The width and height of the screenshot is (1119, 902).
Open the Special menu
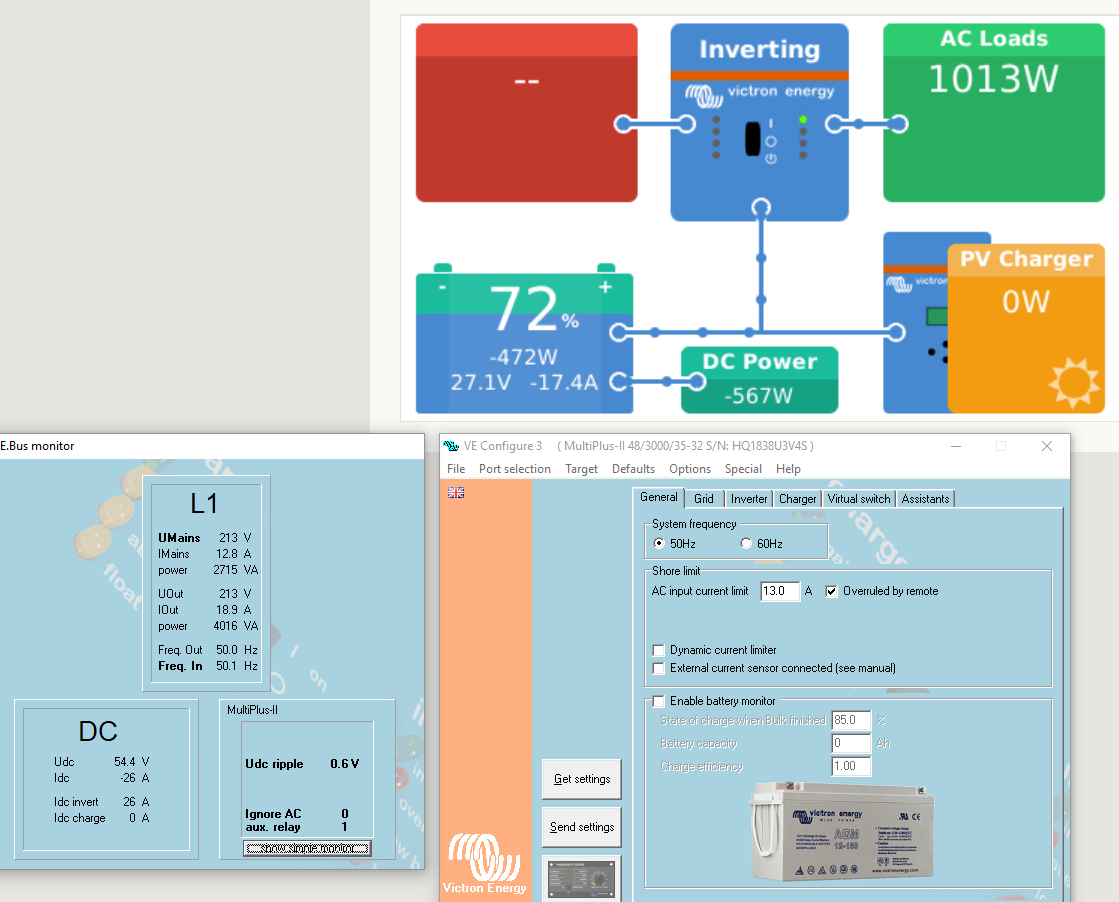(x=743, y=469)
